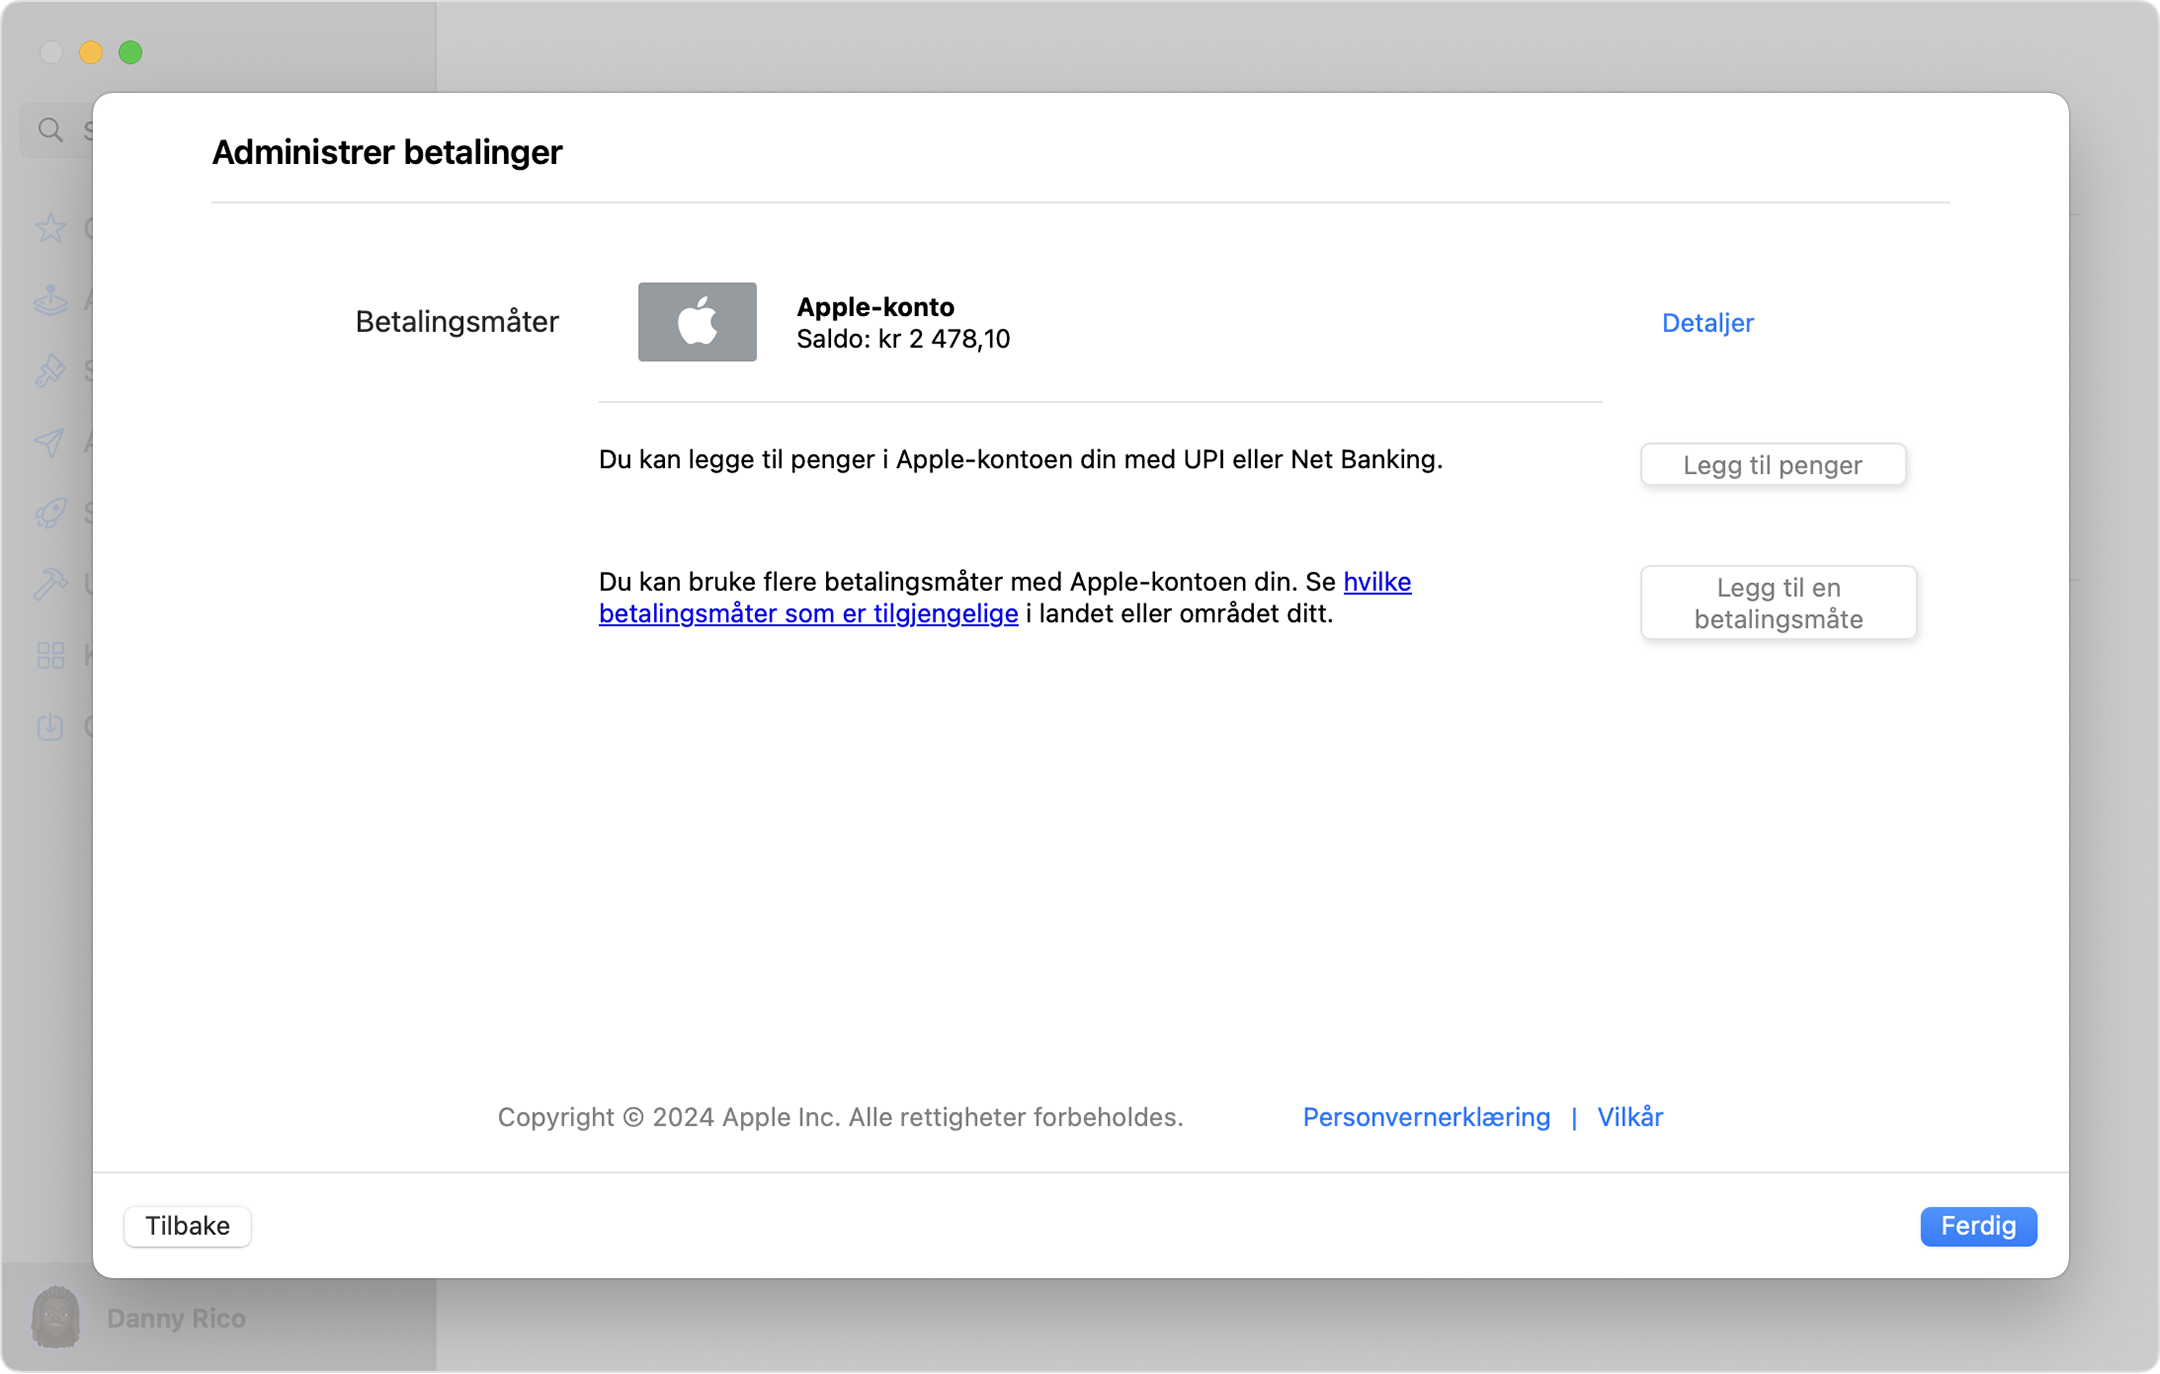
Task: Click the Apple-konto card icon
Action: [x=697, y=322]
